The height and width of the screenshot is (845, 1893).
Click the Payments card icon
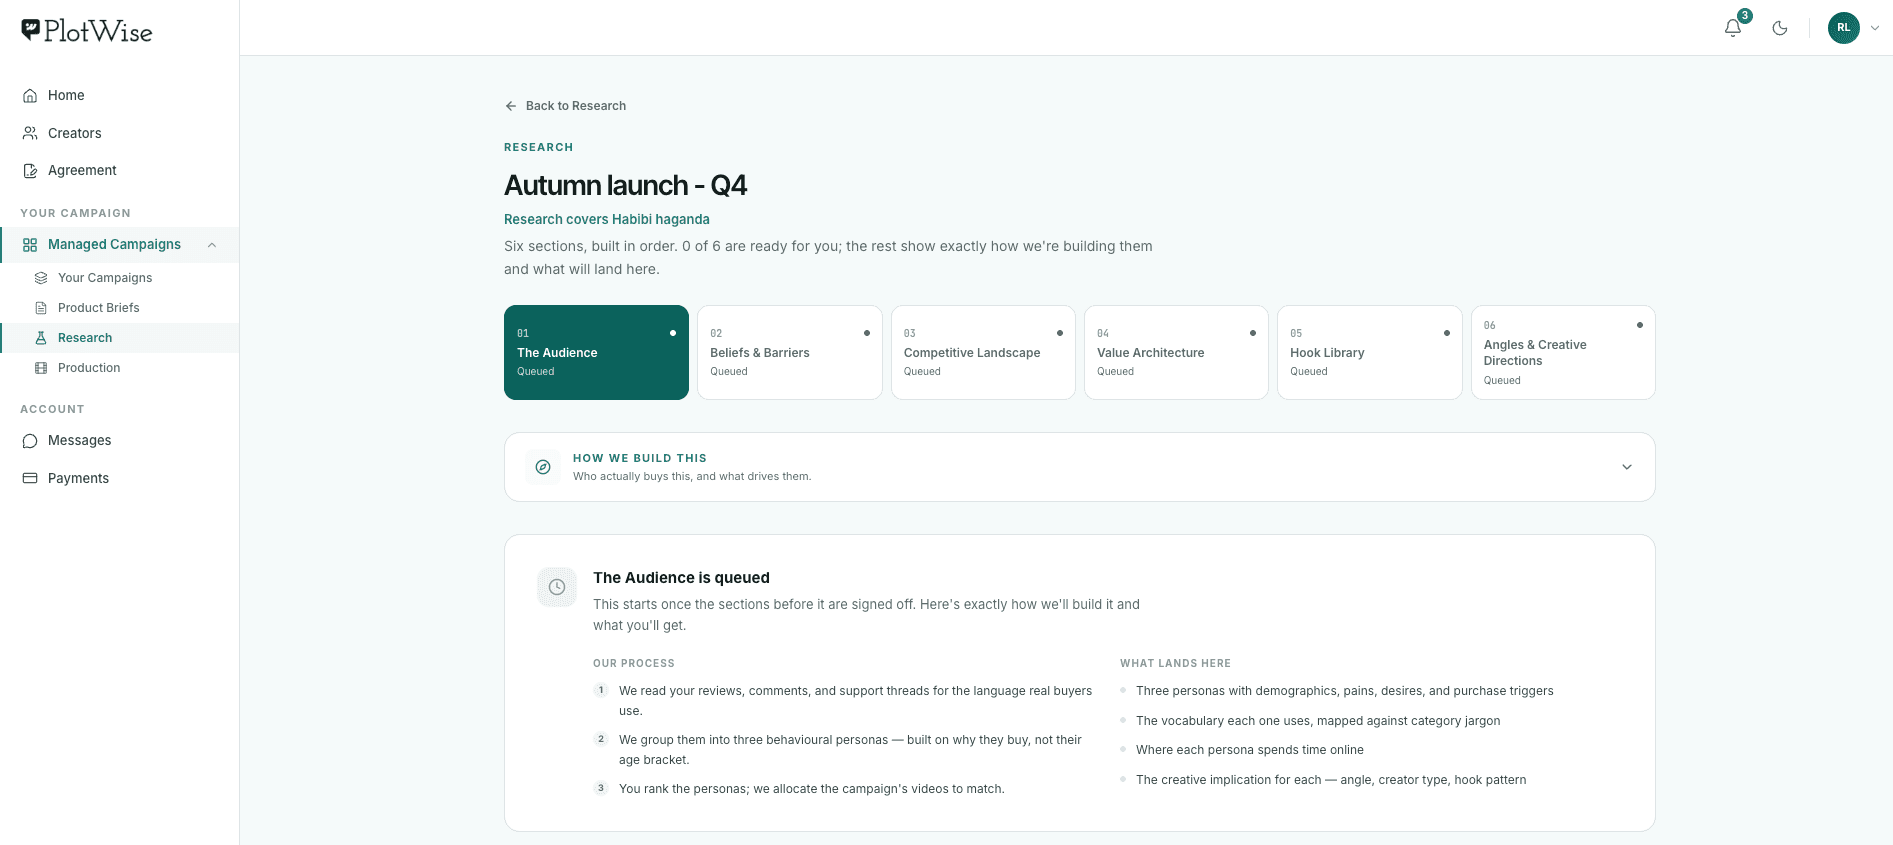pyautogui.click(x=30, y=478)
